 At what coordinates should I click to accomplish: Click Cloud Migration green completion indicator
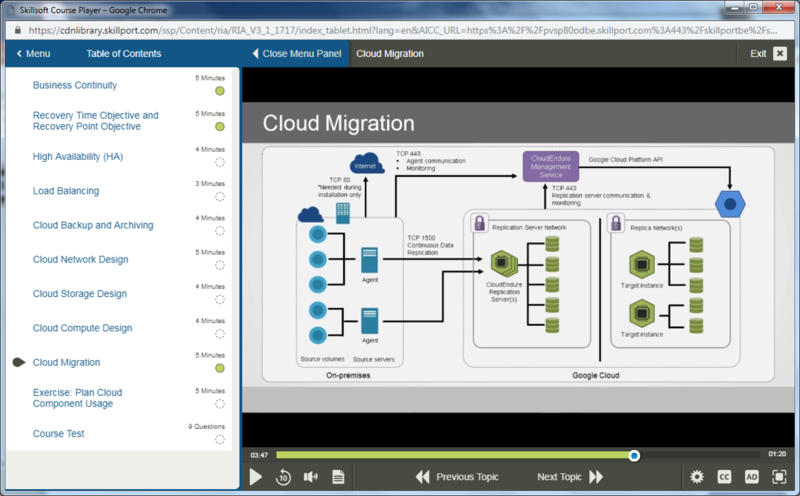click(220, 368)
